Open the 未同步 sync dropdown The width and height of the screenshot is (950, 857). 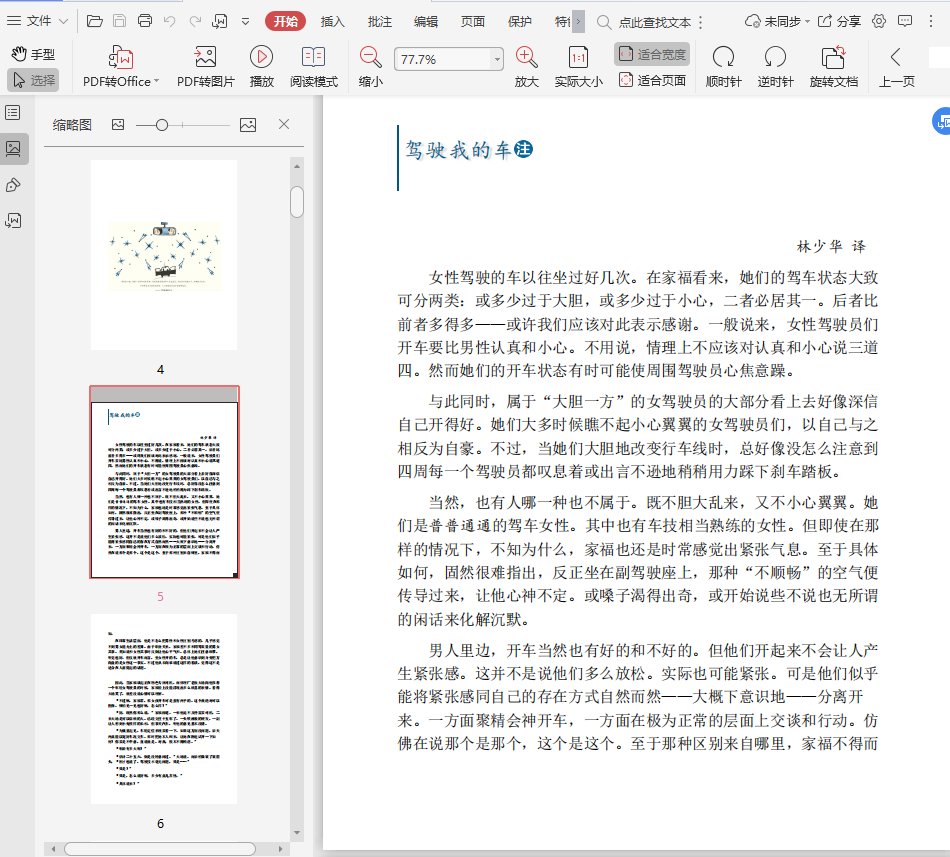(x=777, y=22)
